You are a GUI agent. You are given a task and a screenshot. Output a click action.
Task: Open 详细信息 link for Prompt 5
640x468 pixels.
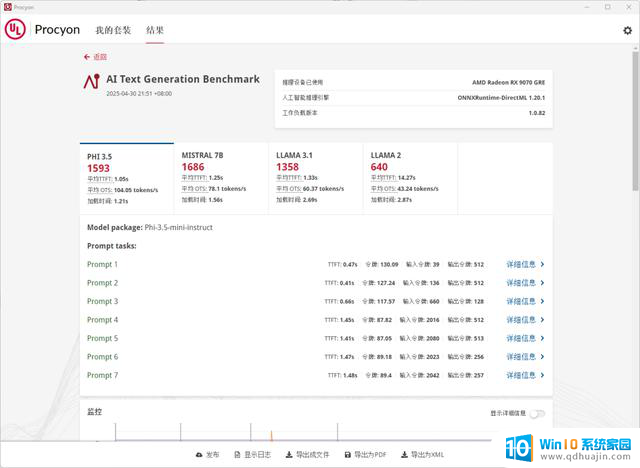(521, 338)
